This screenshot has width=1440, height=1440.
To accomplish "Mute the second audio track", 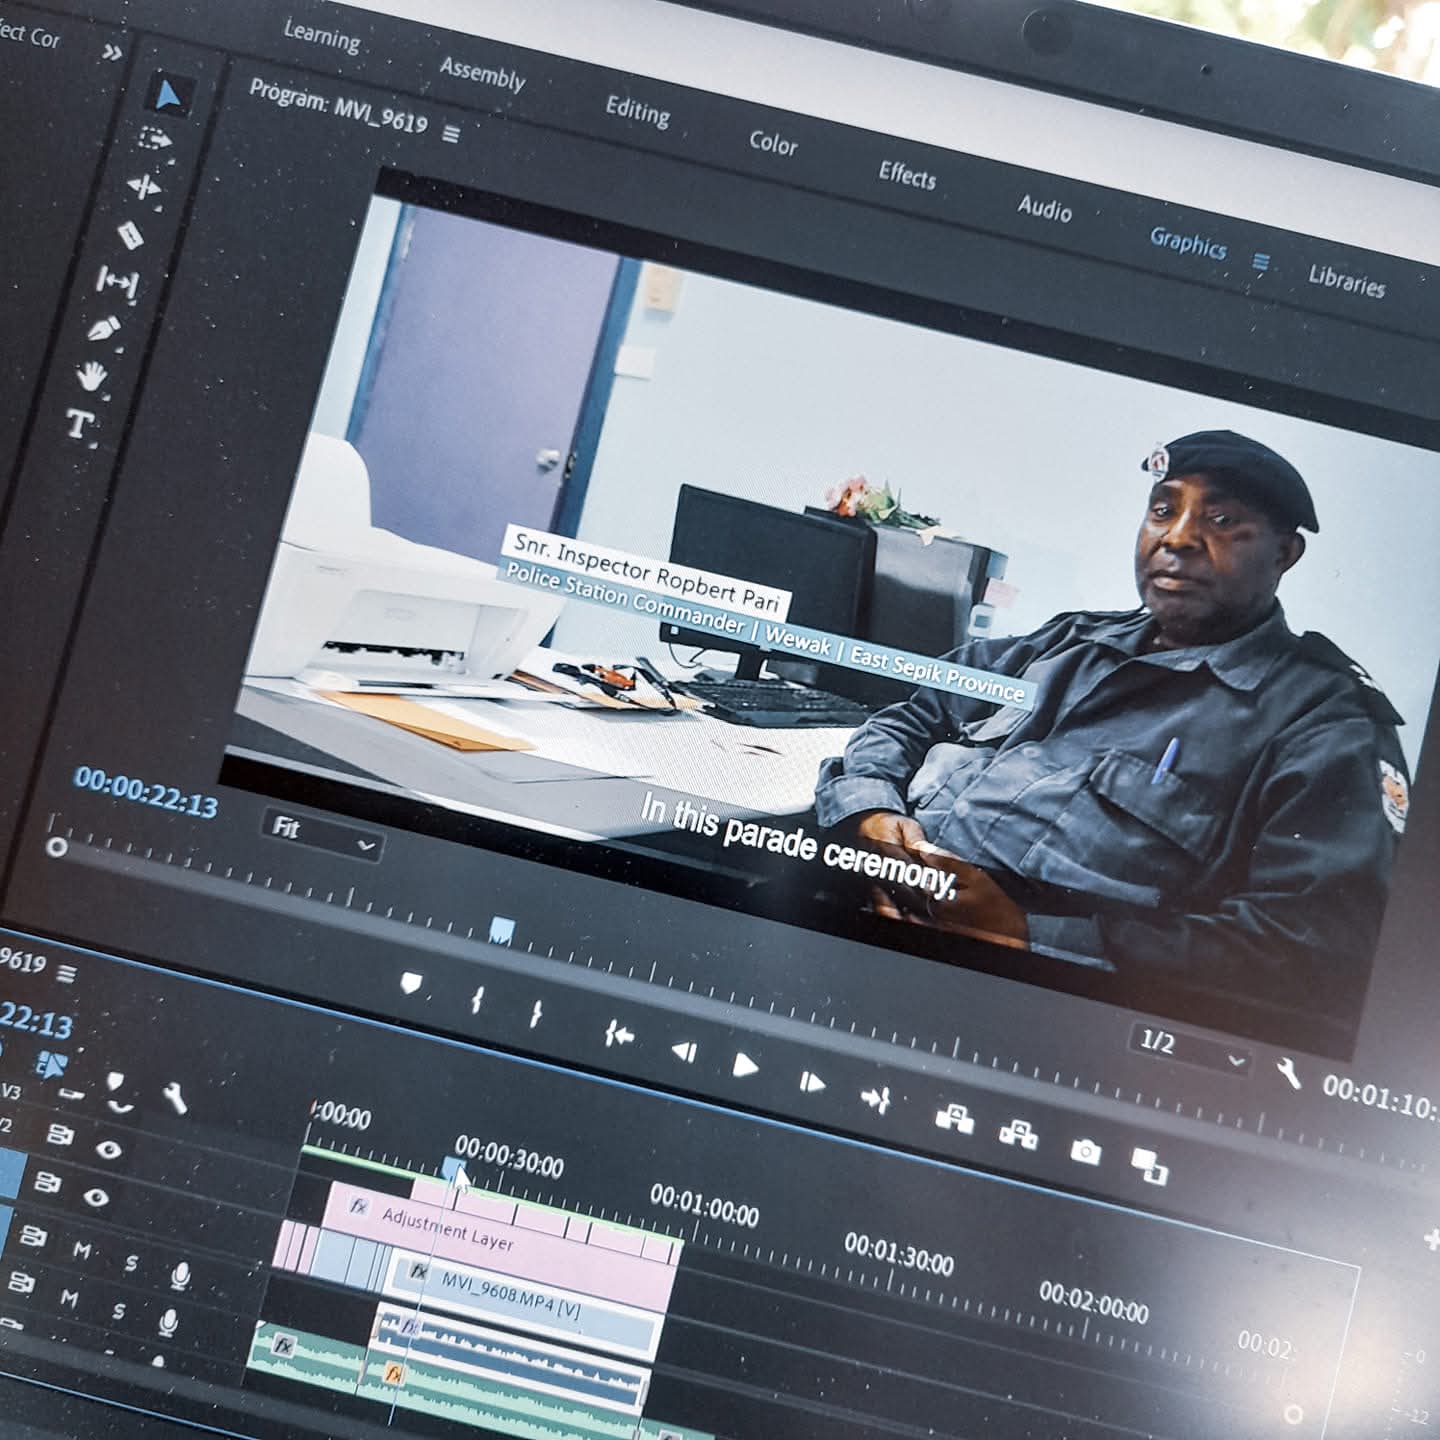I will 69,1298.
